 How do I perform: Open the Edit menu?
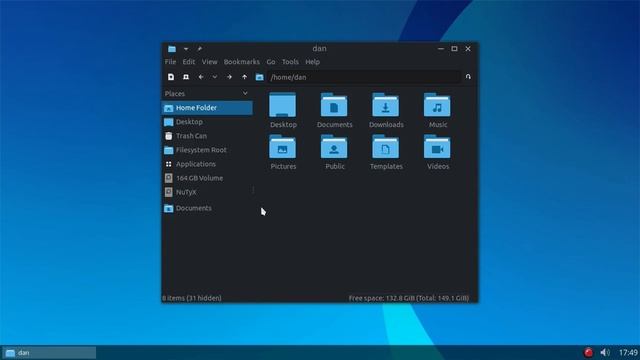[189, 62]
